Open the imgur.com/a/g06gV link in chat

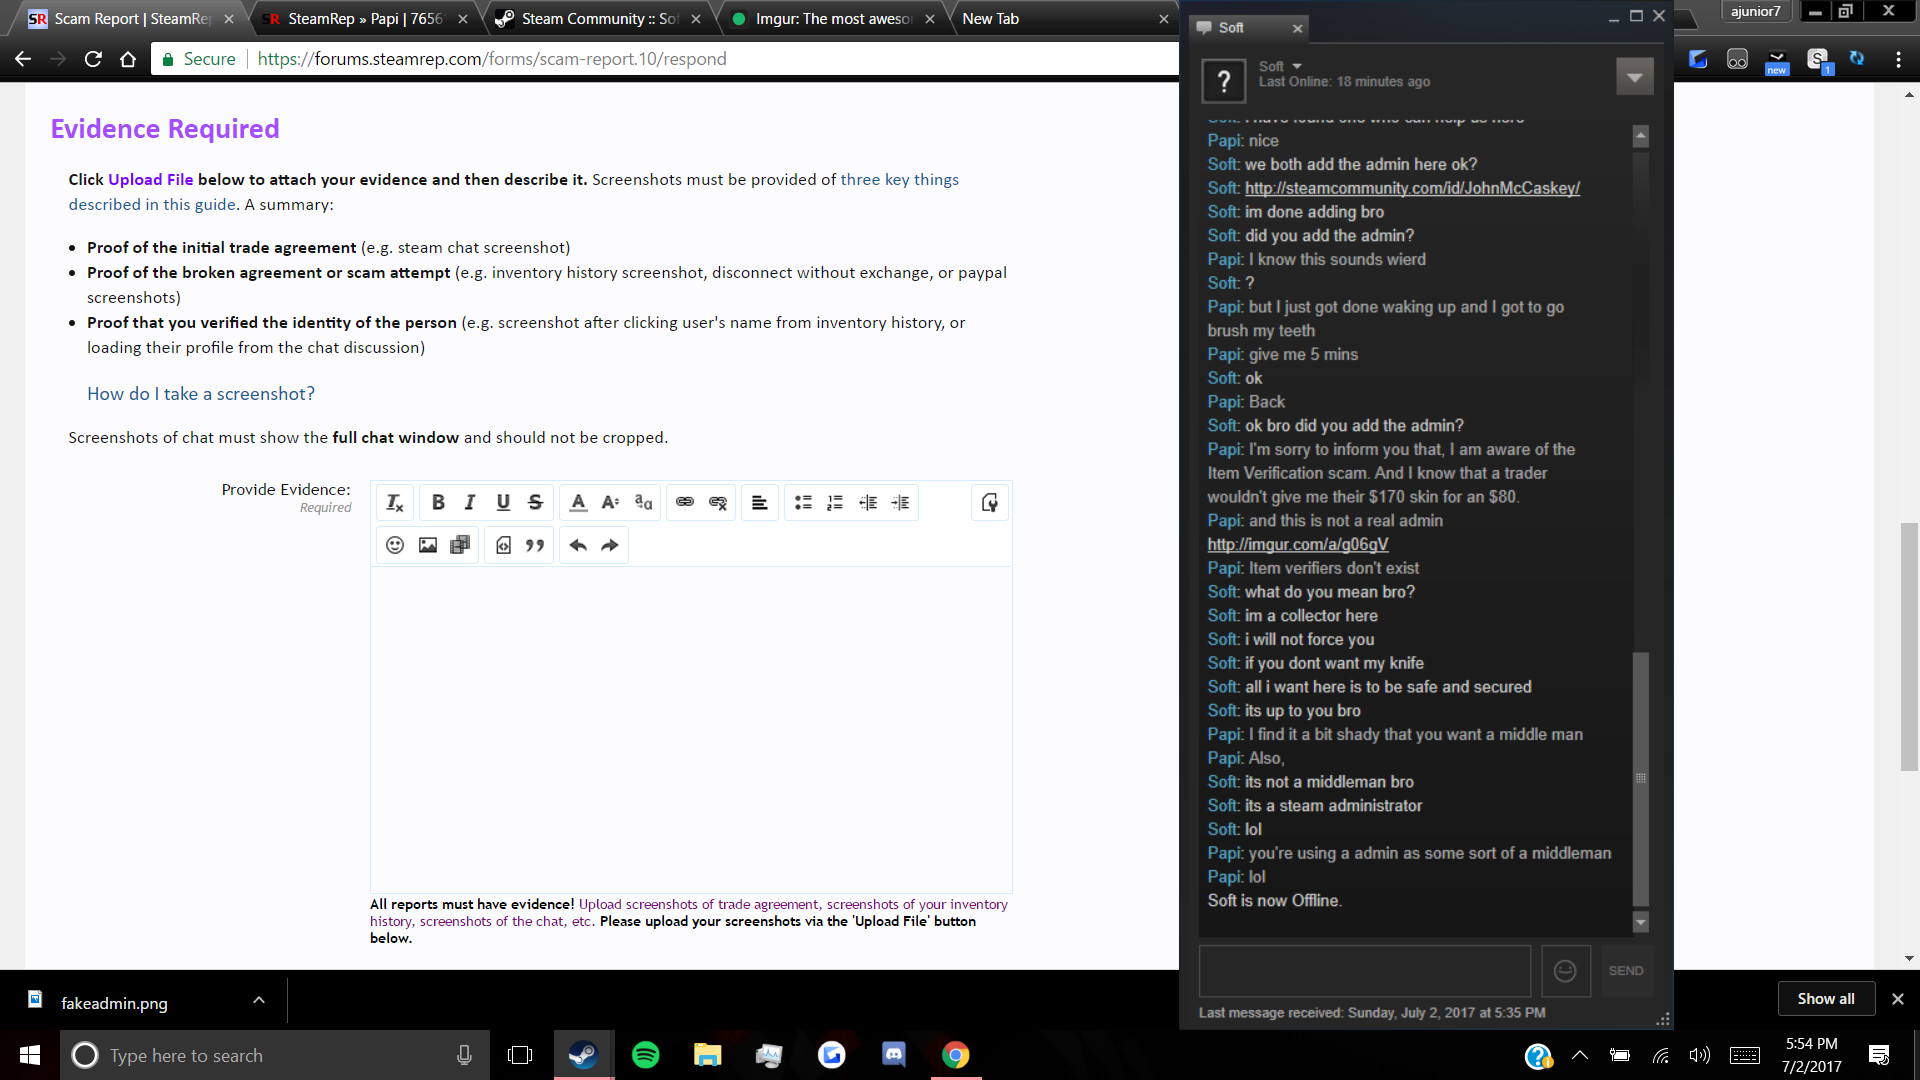pos(1297,544)
